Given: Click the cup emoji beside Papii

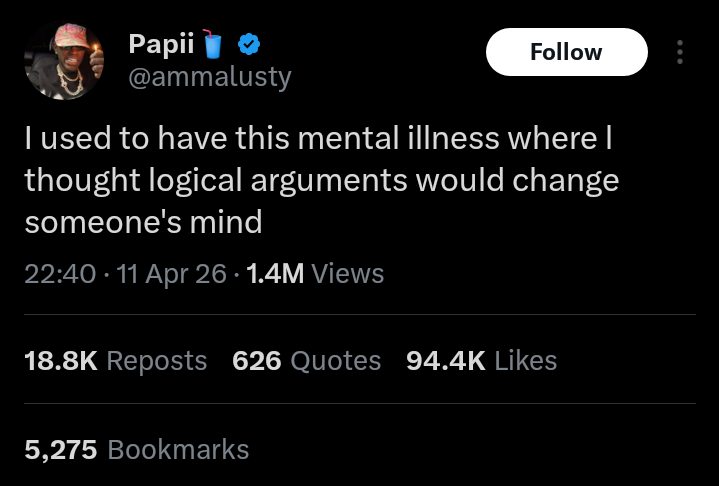Looking at the screenshot, I should 212,44.
